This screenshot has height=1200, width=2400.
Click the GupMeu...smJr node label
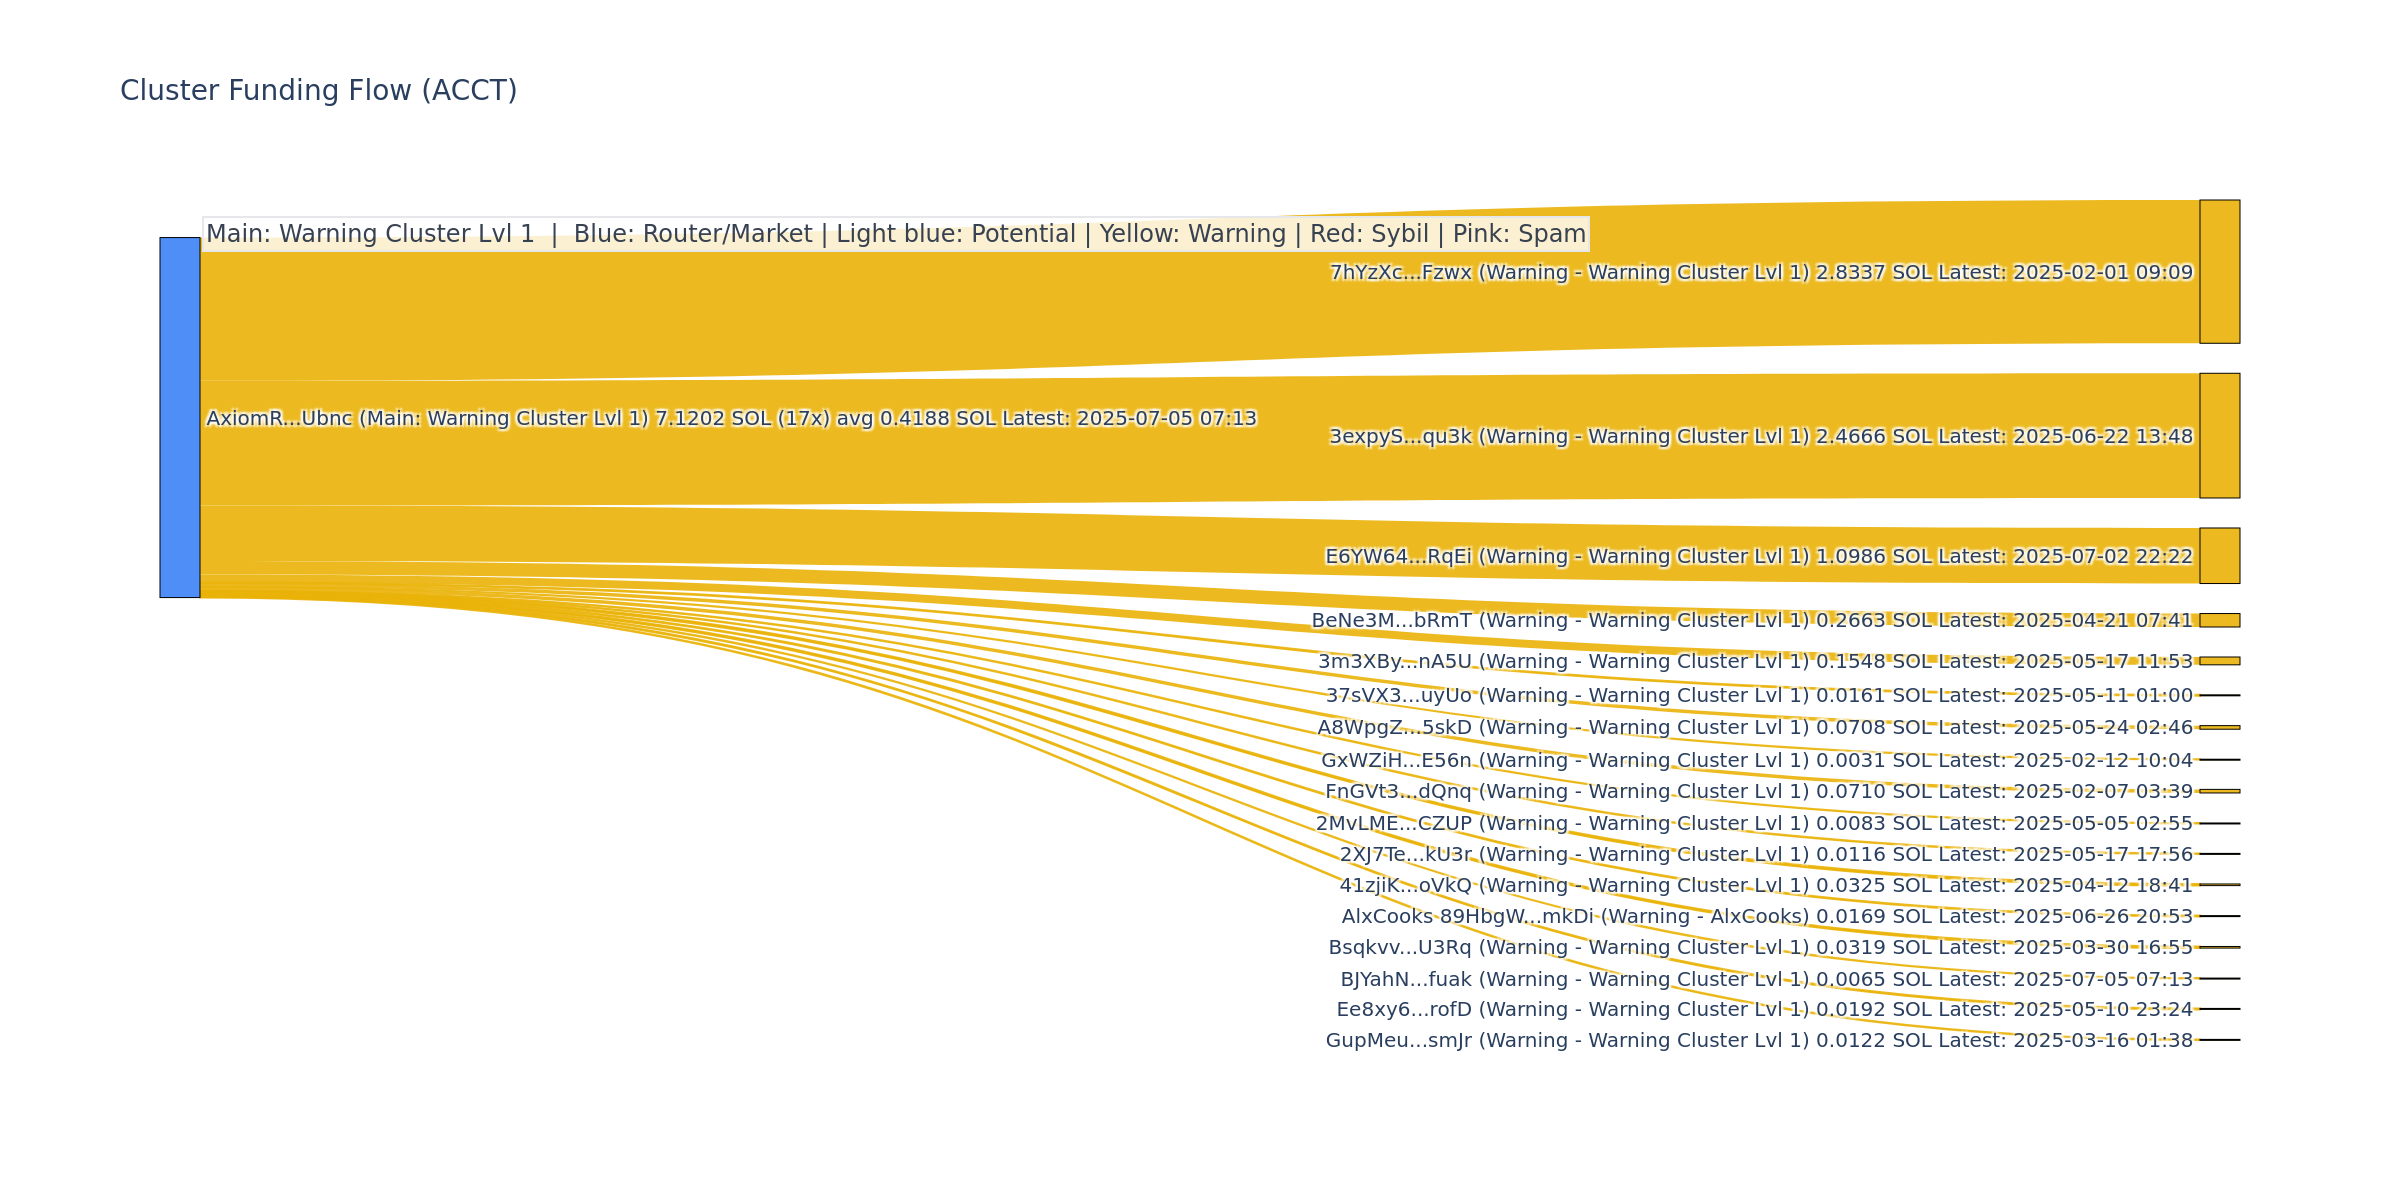point(1758,1040)
